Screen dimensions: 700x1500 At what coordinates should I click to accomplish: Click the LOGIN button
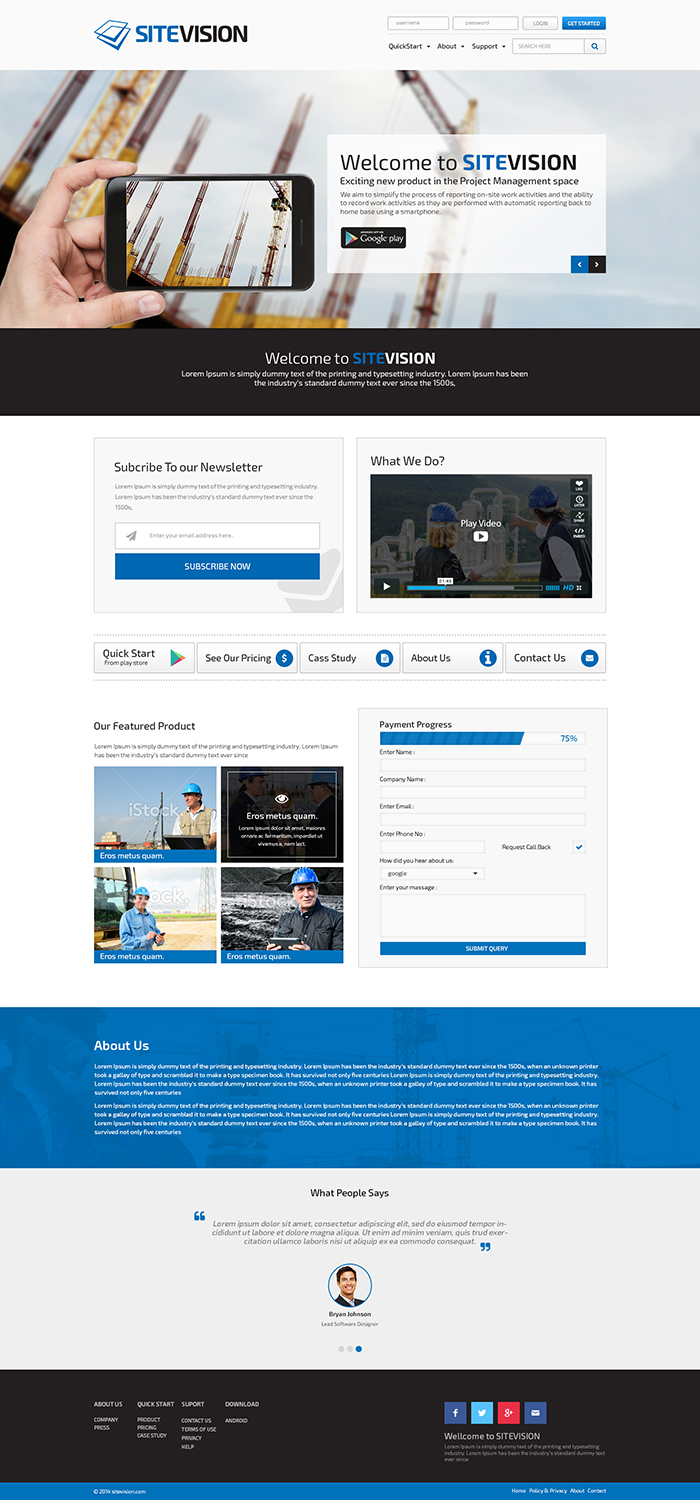[x=540, y=23]
